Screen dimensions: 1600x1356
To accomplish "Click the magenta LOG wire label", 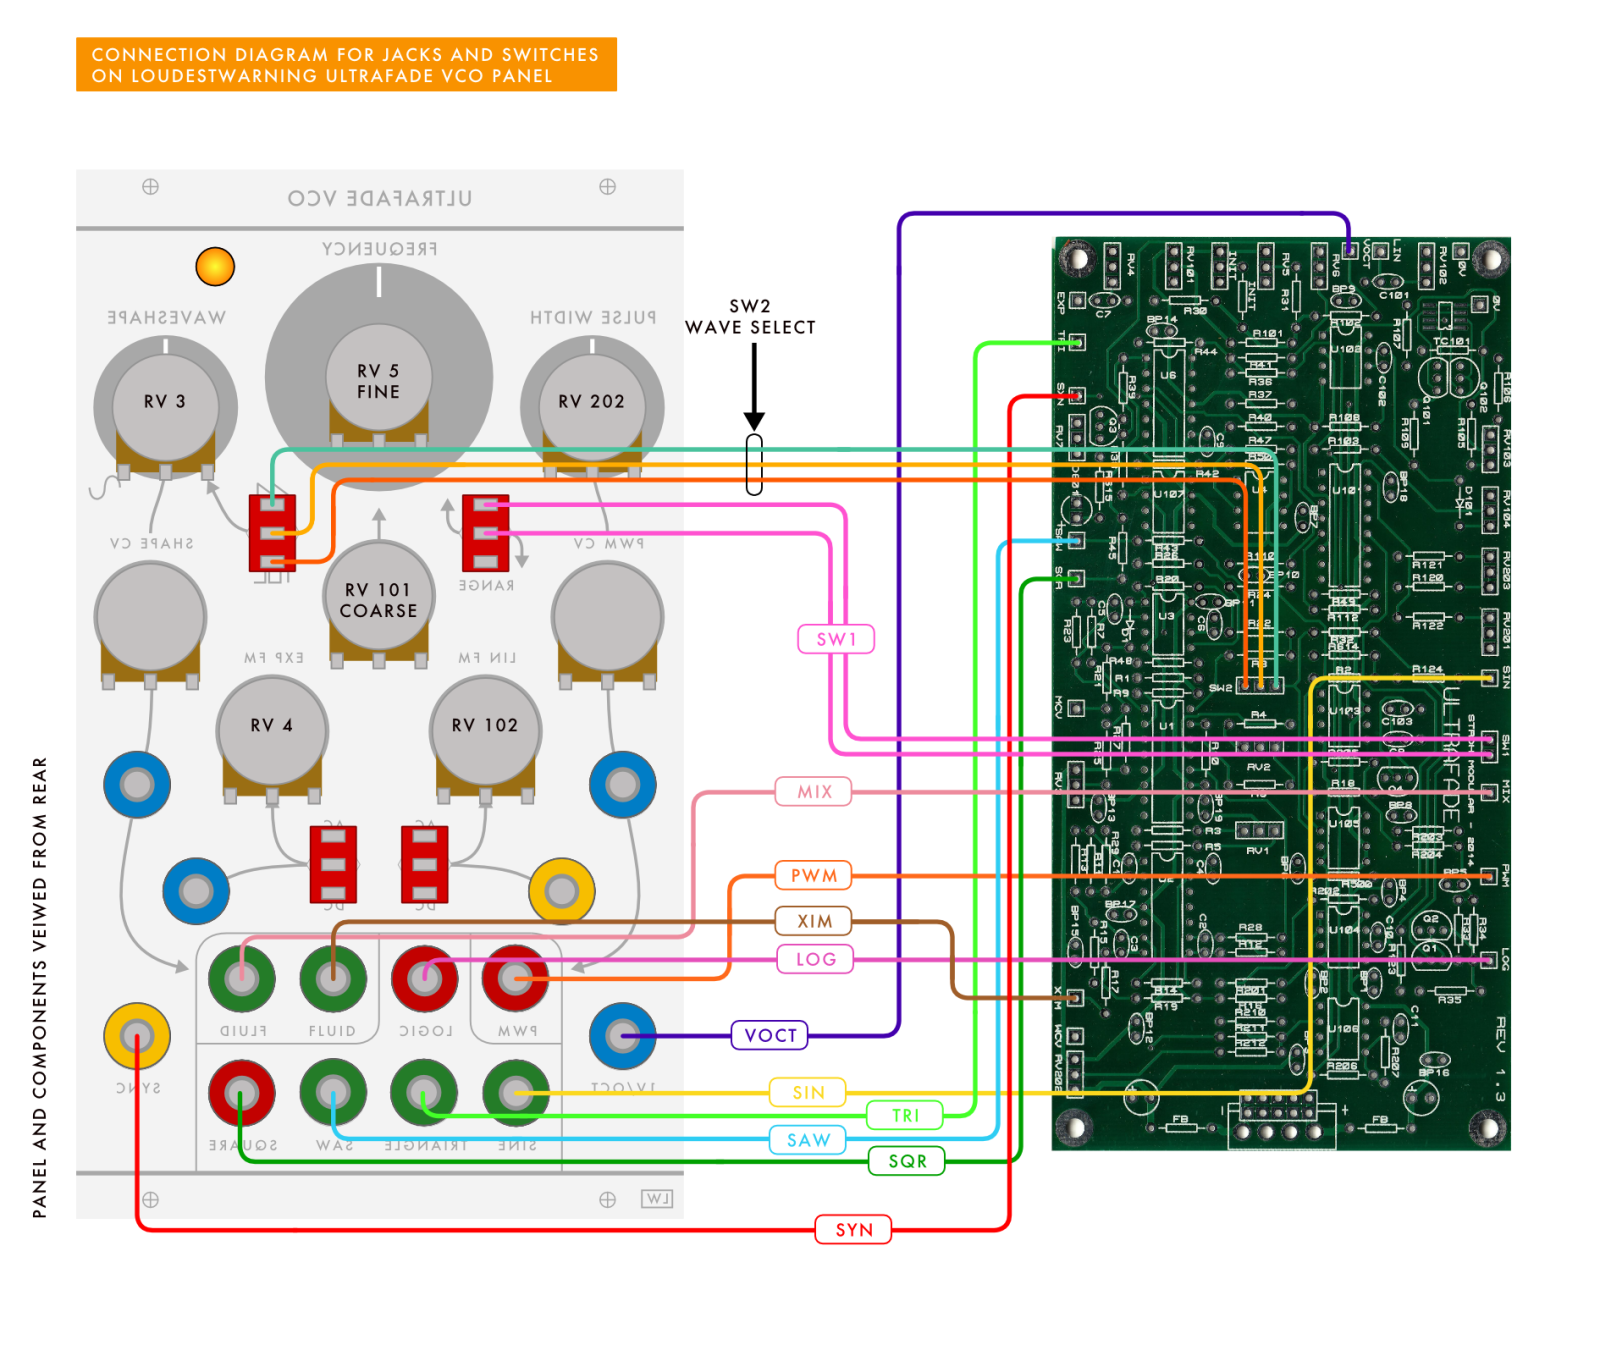I will [816, 959].
